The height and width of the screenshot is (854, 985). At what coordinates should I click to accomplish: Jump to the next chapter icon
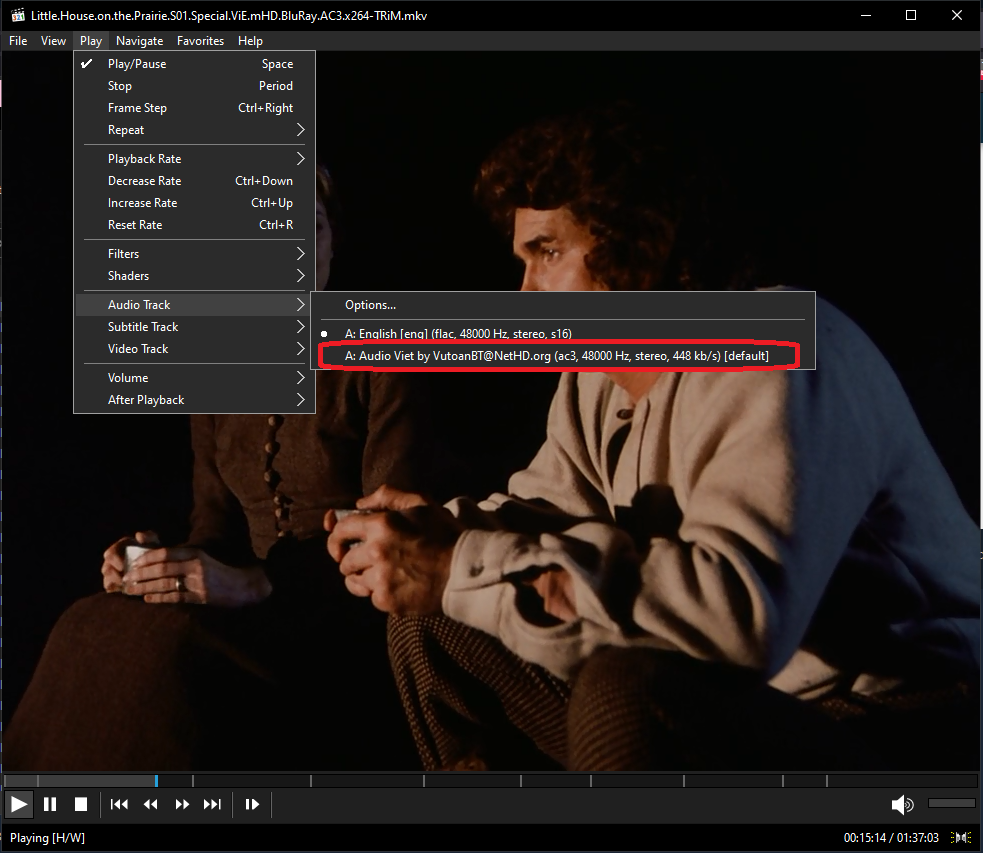point(212,805)
